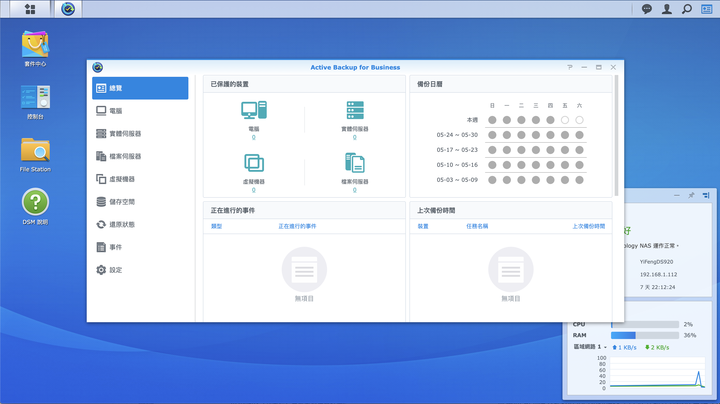The height and width of the screenshot is (404, 720).
Task: Click the 05-03 ~ 05-09 week label
Action: 457,180
